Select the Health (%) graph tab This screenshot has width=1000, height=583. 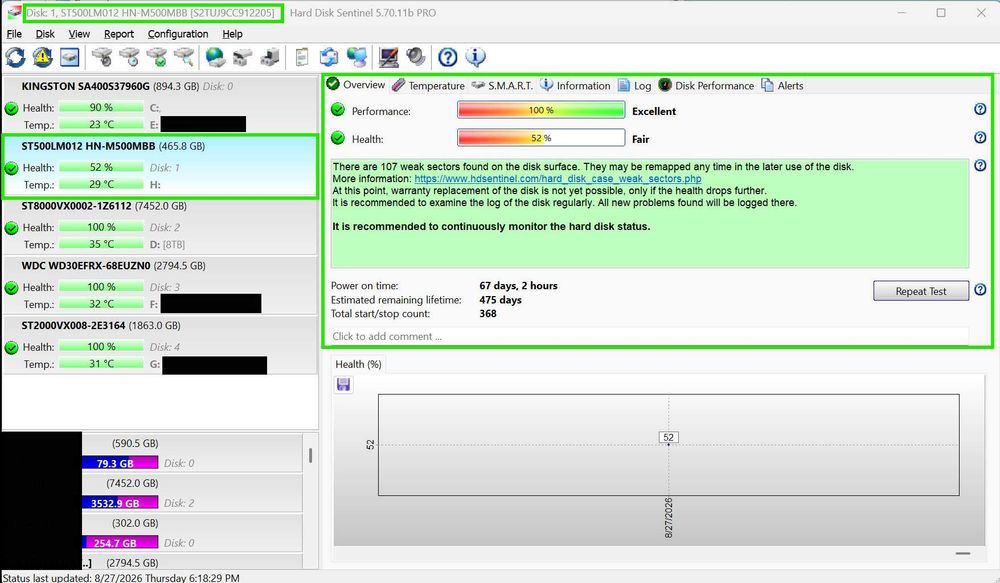pyautogui.click(x=358, y=364)
